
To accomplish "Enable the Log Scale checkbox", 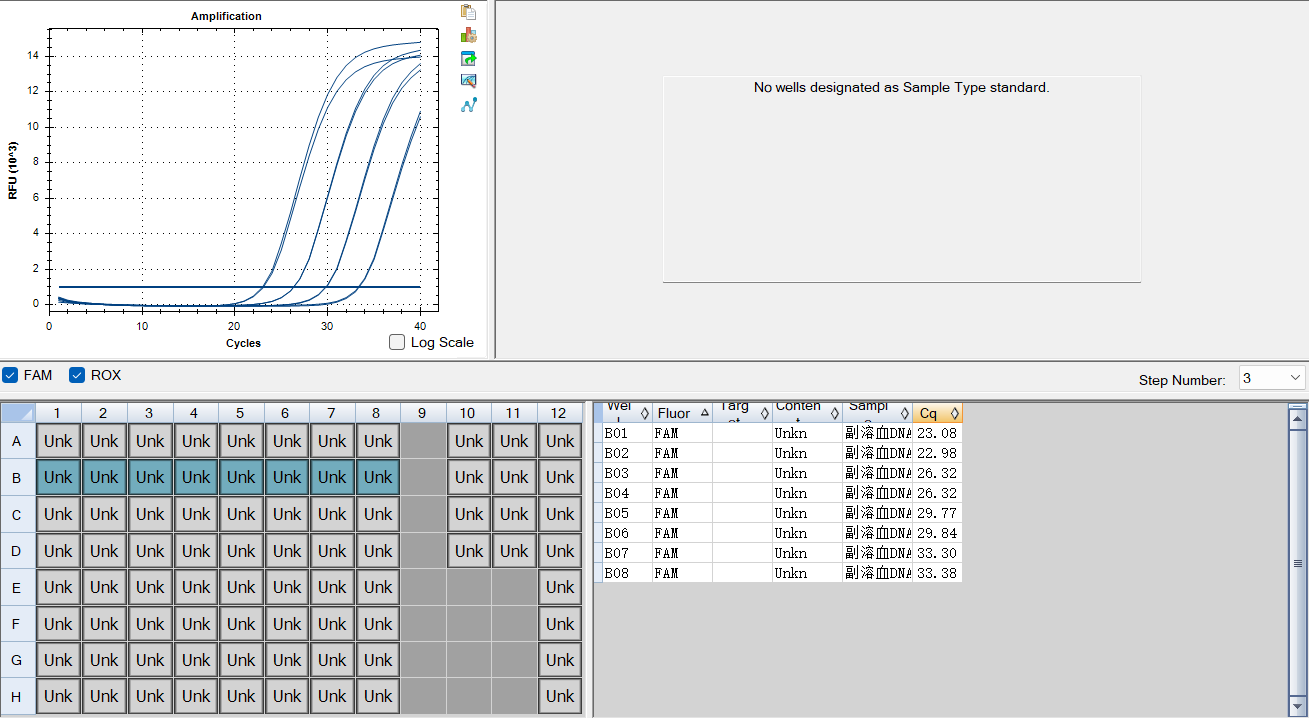I will click(x=397, y=342).
